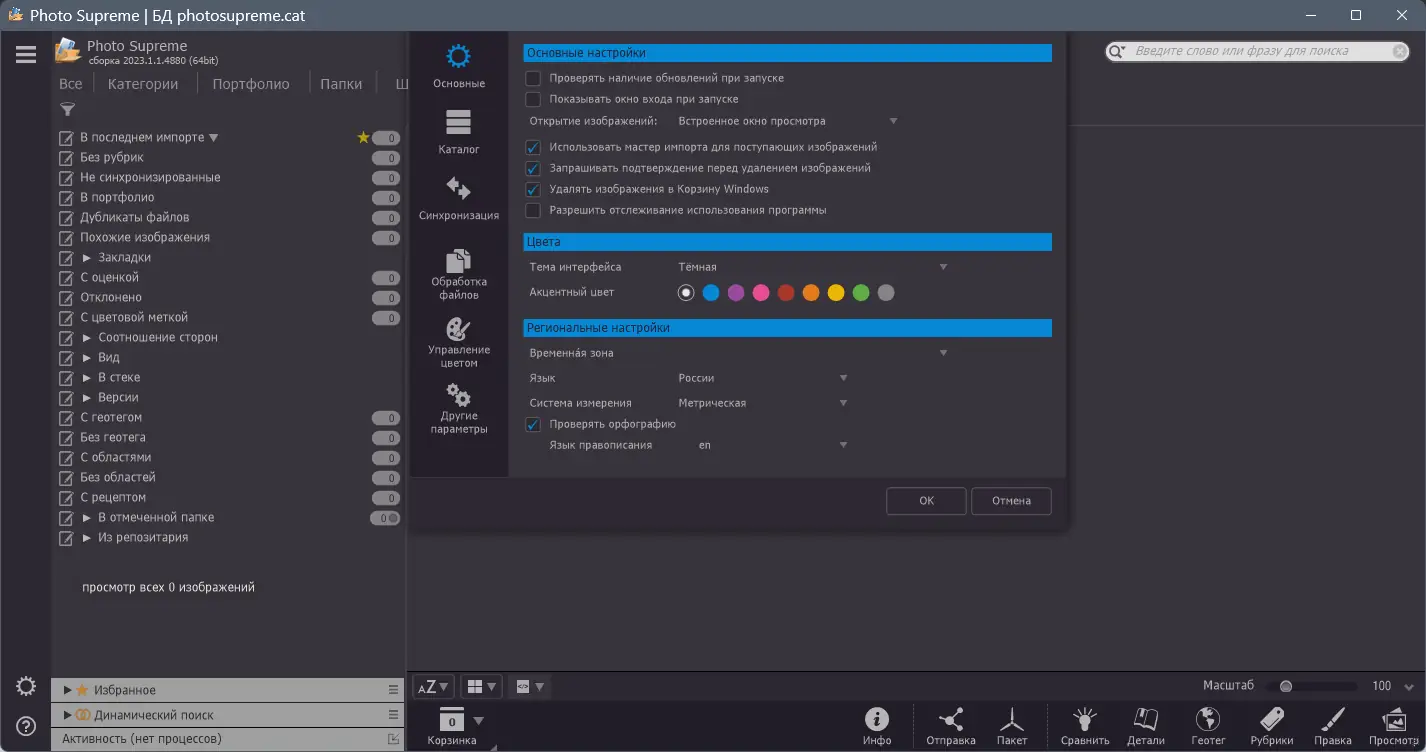Check Показывать окно входа при запуске

click(533, 99)
